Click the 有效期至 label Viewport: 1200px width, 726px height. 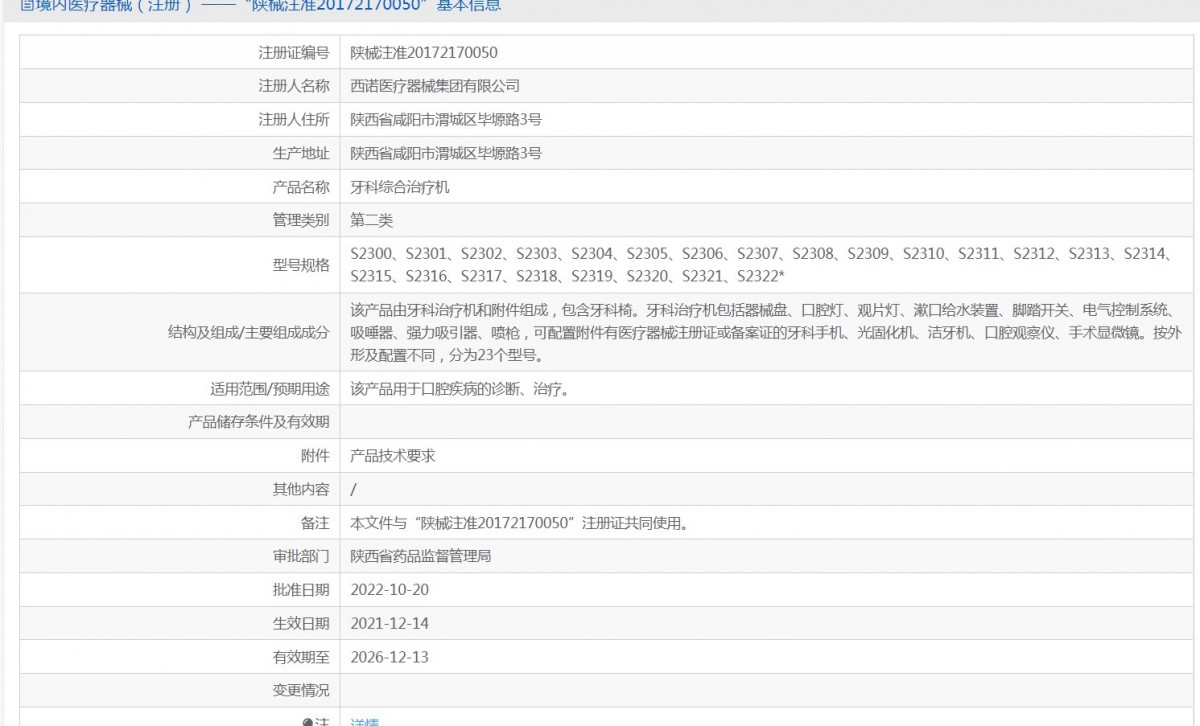point(300,657)
